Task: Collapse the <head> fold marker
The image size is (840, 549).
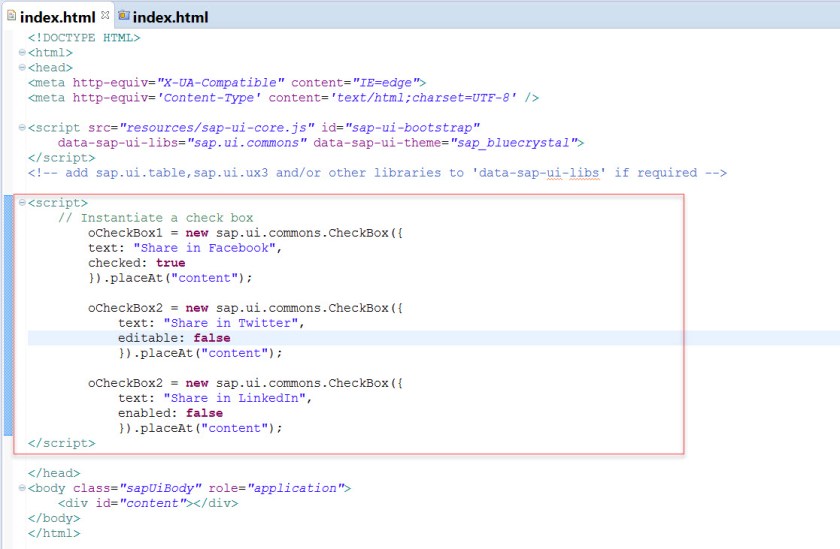Action: 22,67
